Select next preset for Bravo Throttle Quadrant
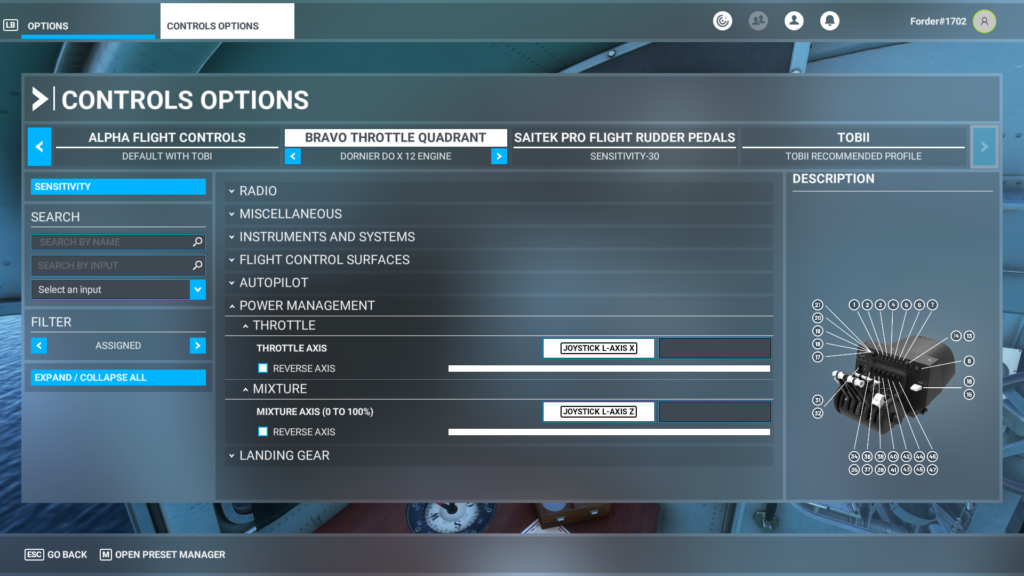This screenshot has width=1024, height=576. 499,156
